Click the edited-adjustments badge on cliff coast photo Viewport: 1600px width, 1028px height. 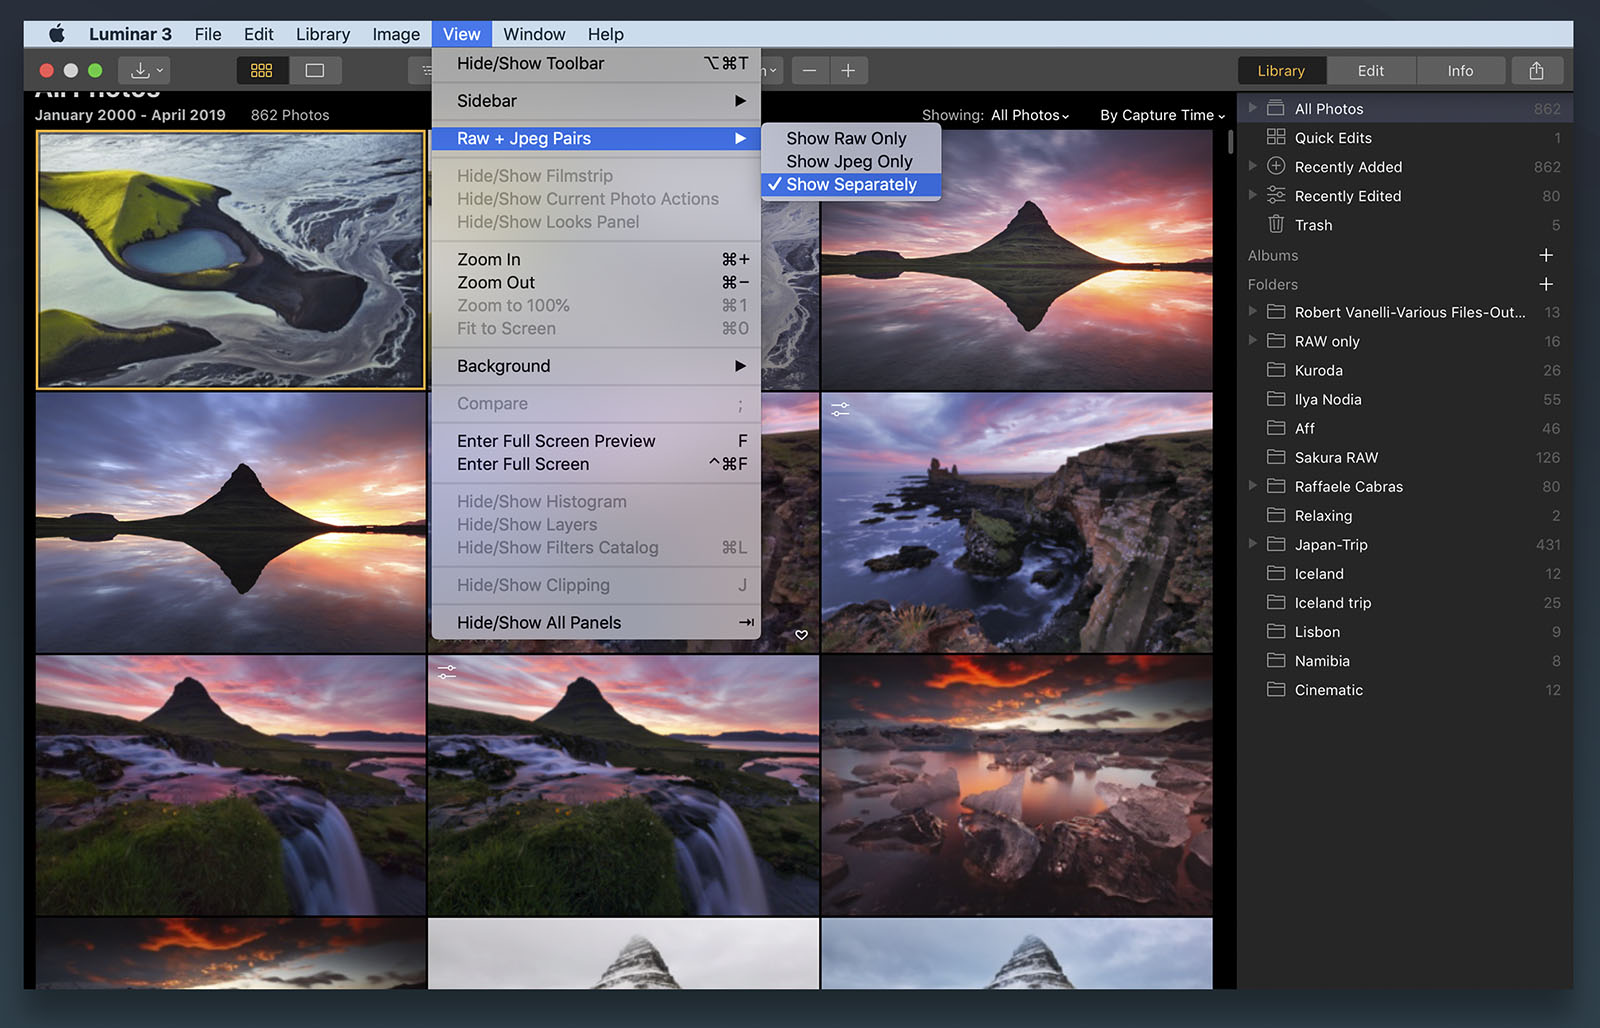840,409
